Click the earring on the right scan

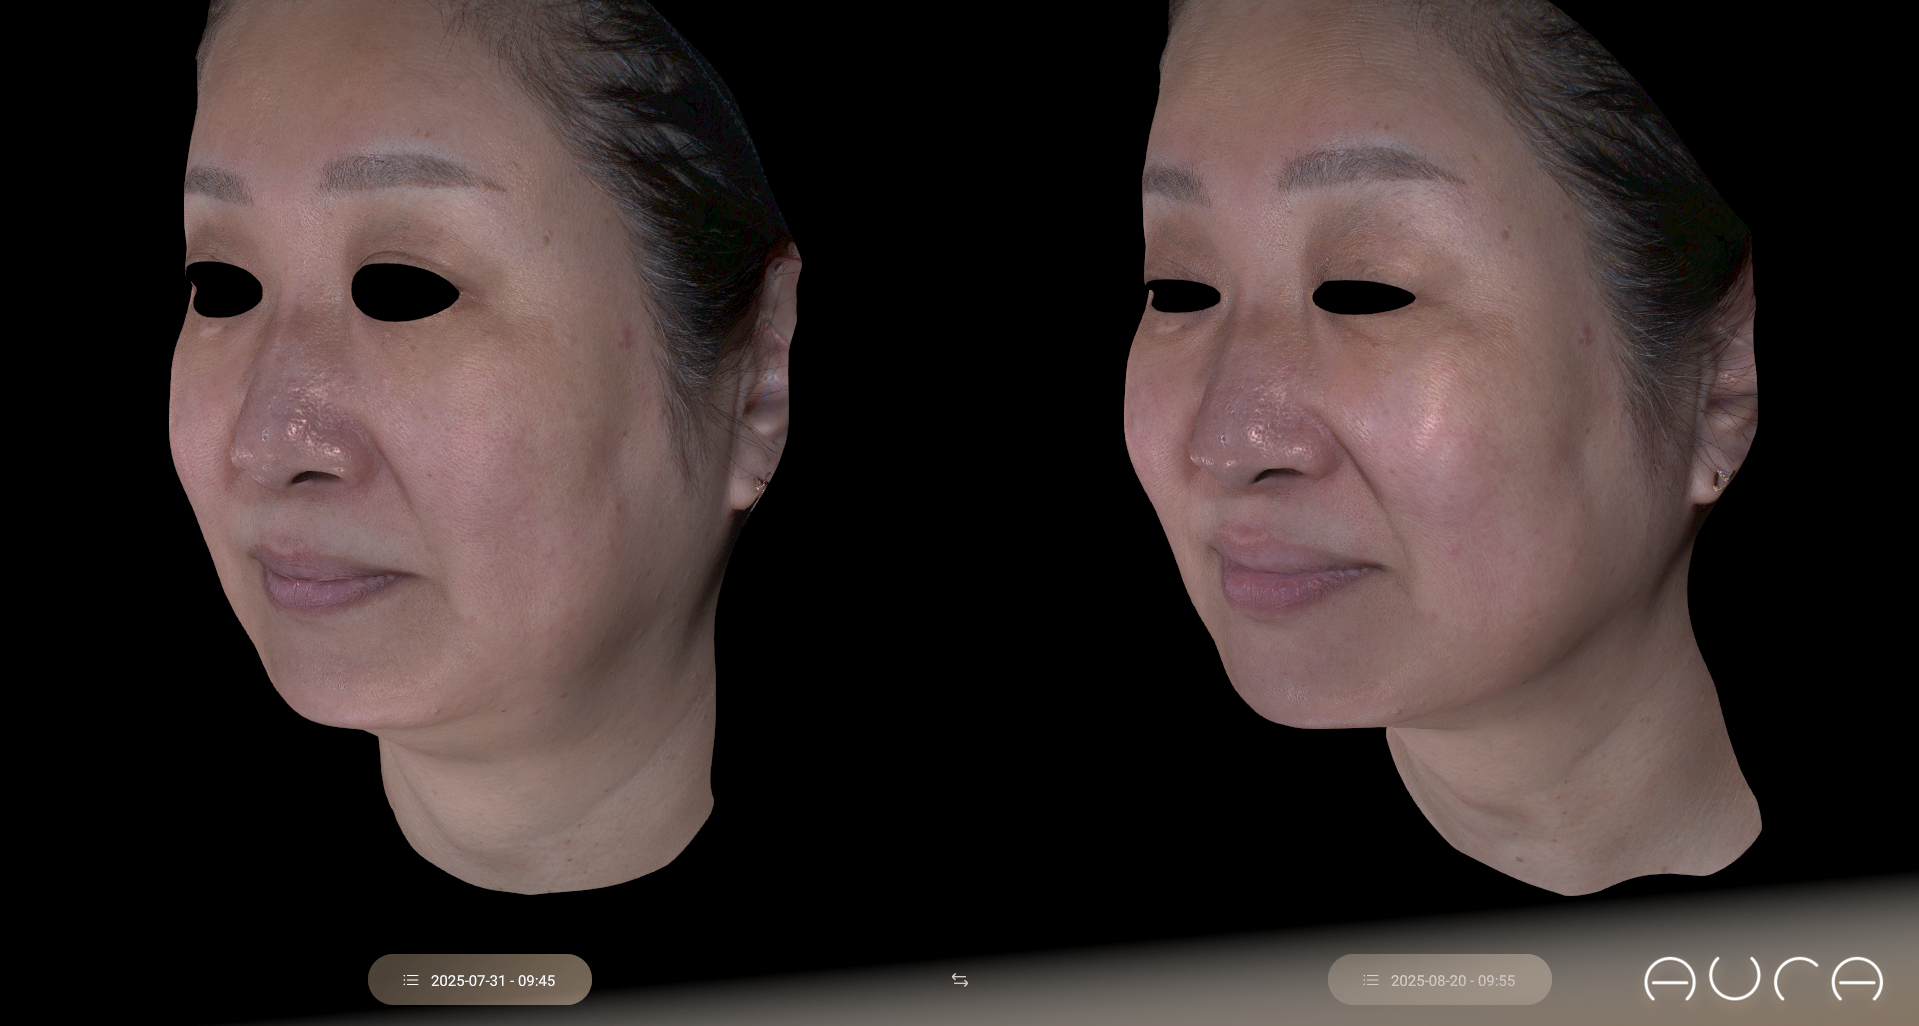coord(1719,481)
